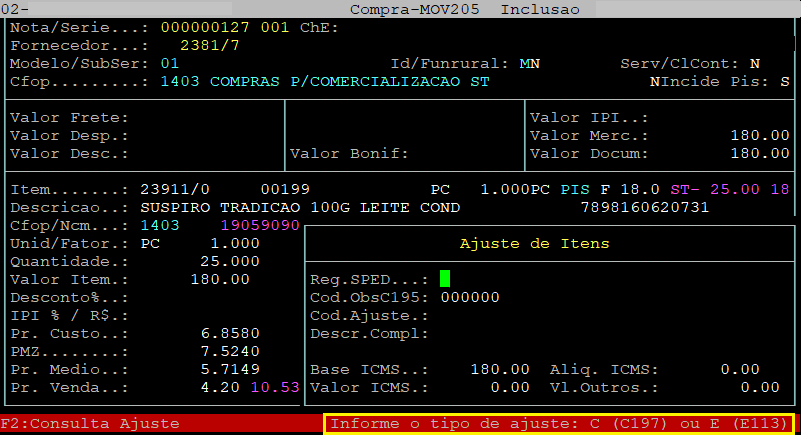The width and height of the screenshot is (801, 435).
Task: Select the NCM code 19059090
Action: tap(260, 225)
